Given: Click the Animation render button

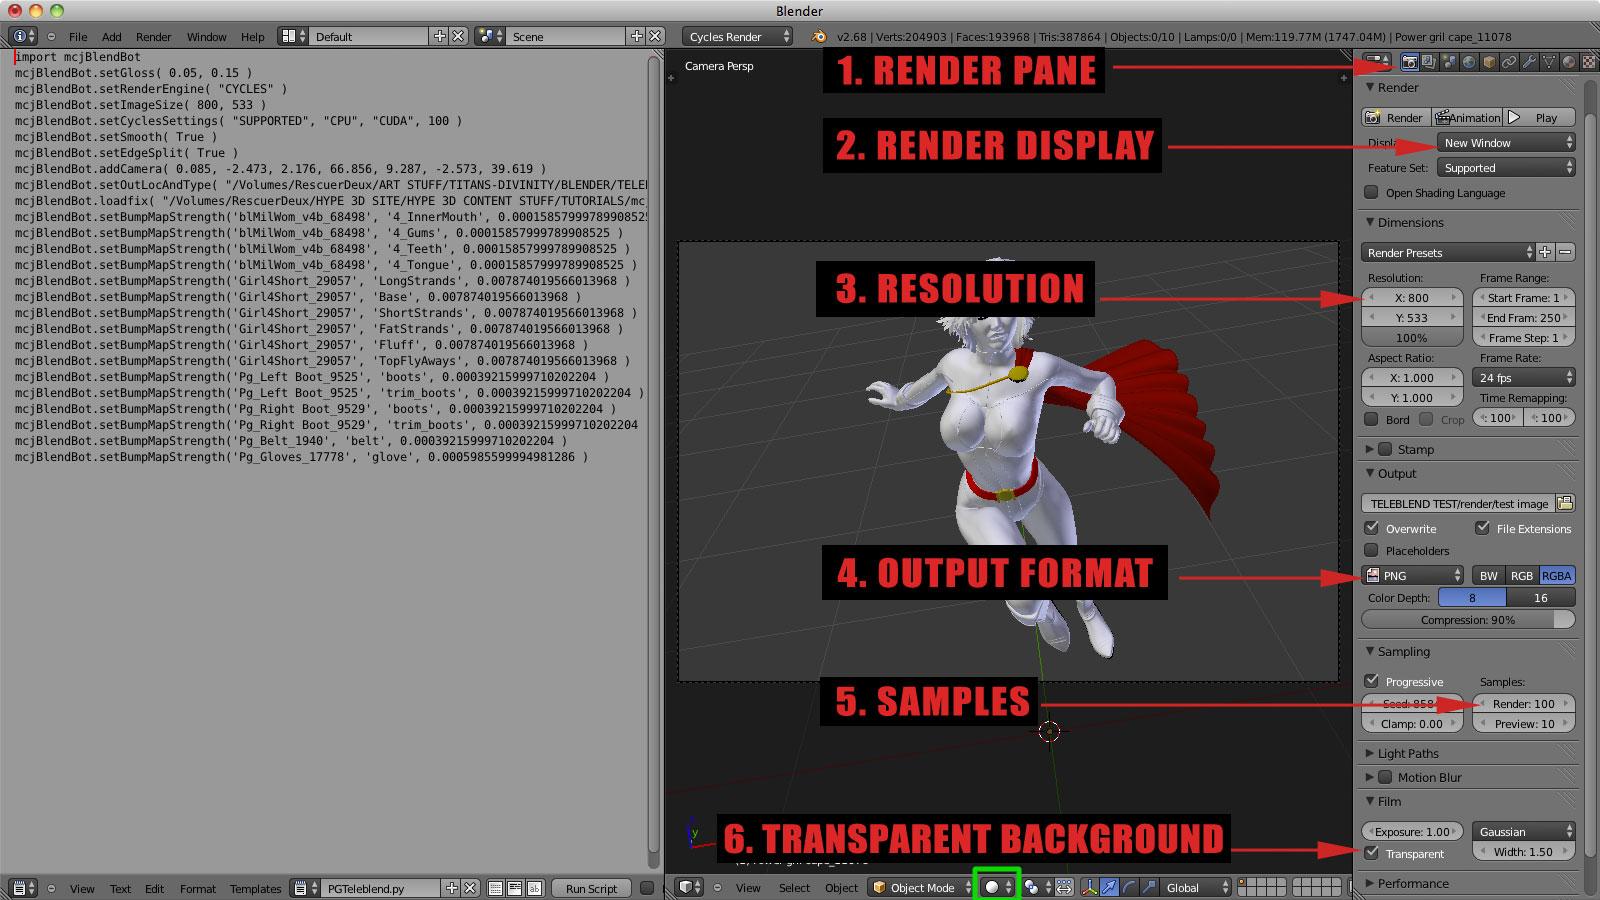Looking at the screenshot, I should 1467,117.
